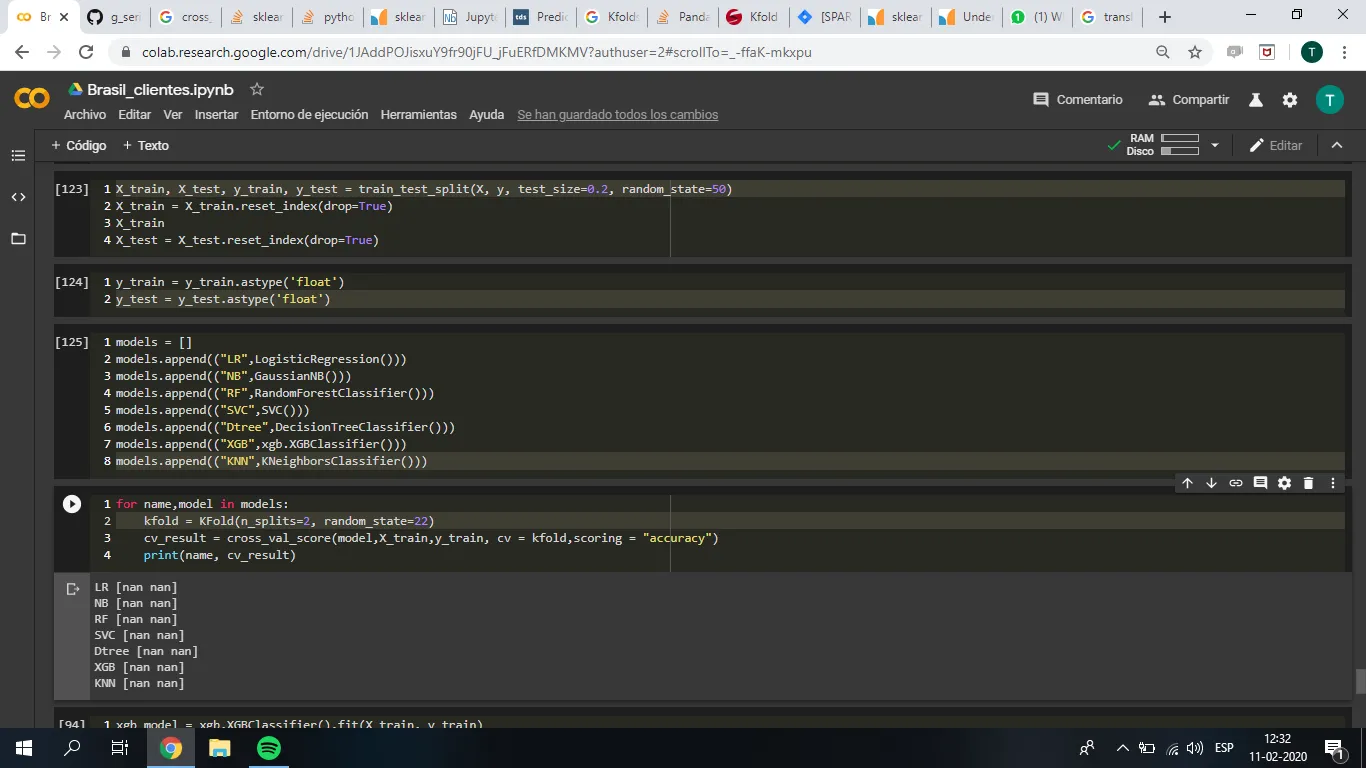Add a comment to the selected cell
1366x768 pixels.
(x=1260, y=483)
